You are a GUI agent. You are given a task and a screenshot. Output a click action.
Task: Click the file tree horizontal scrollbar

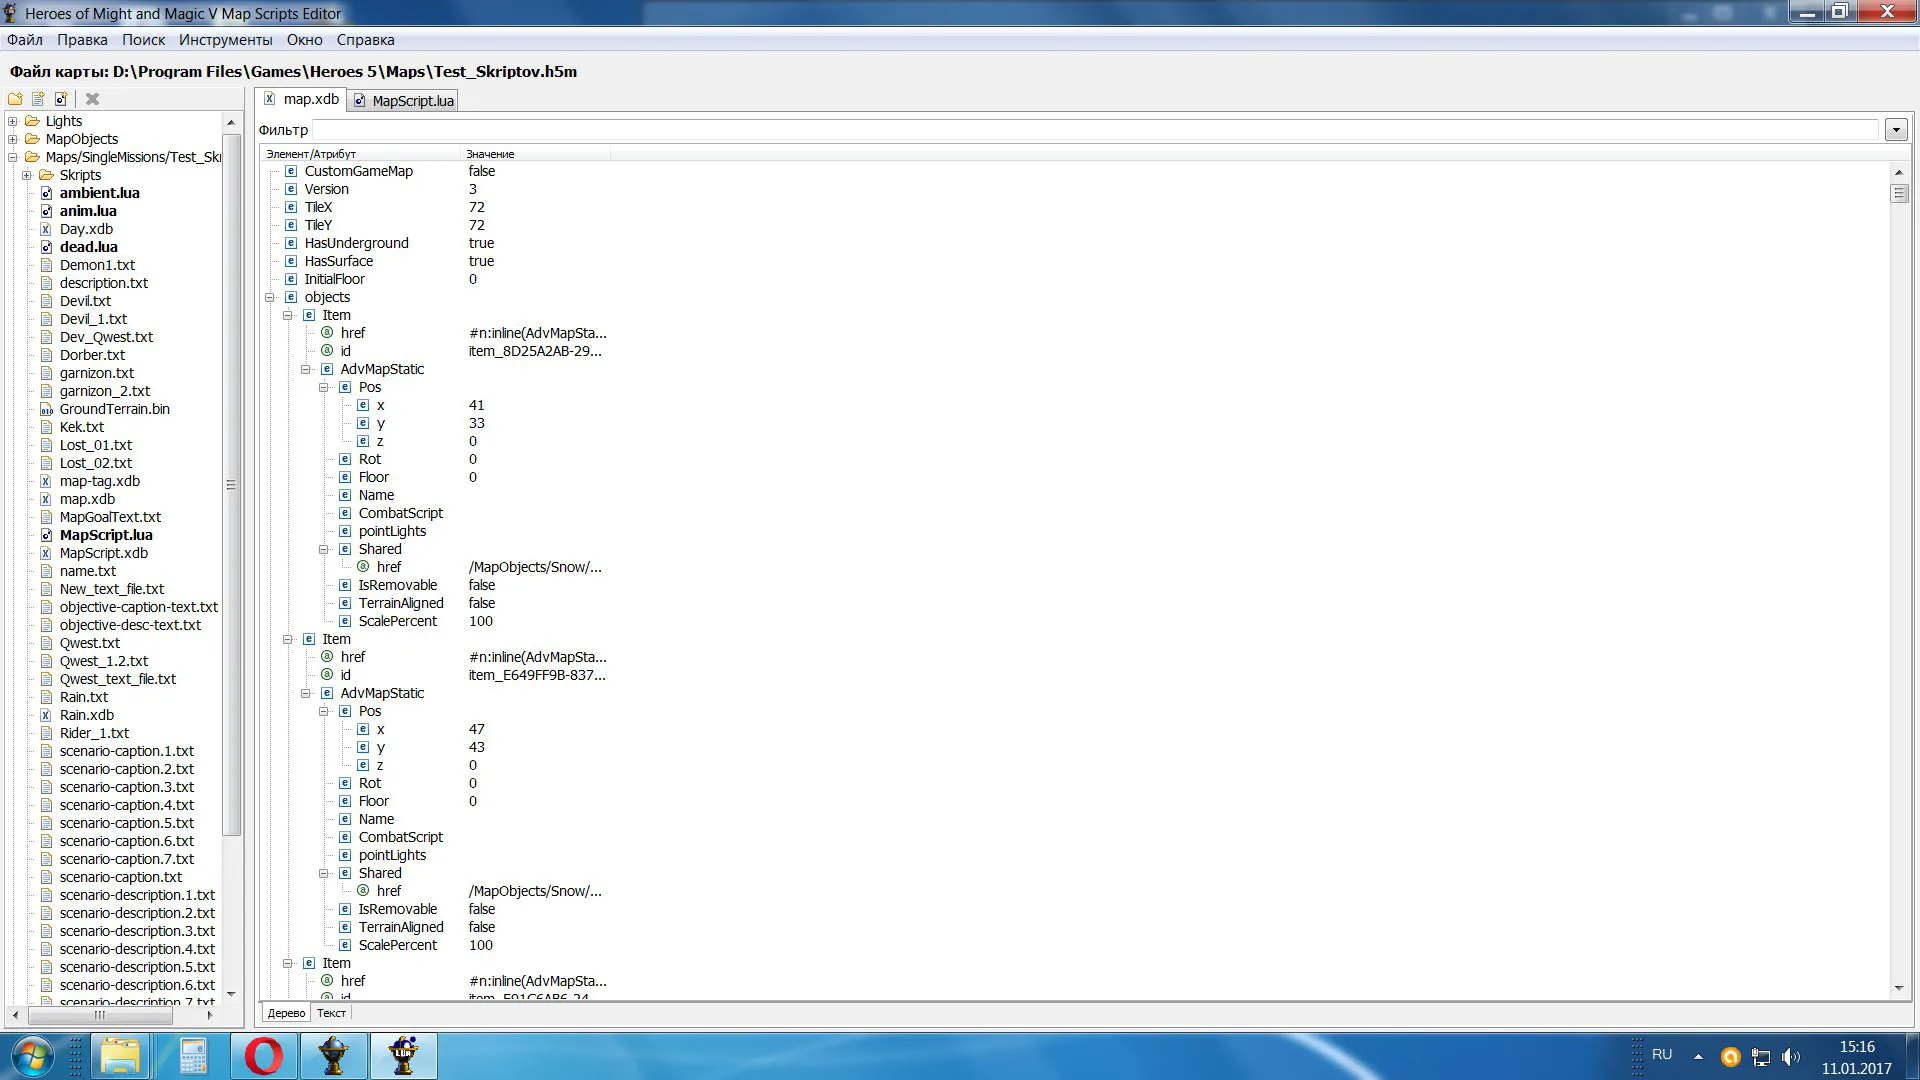tap(99, 1015)
